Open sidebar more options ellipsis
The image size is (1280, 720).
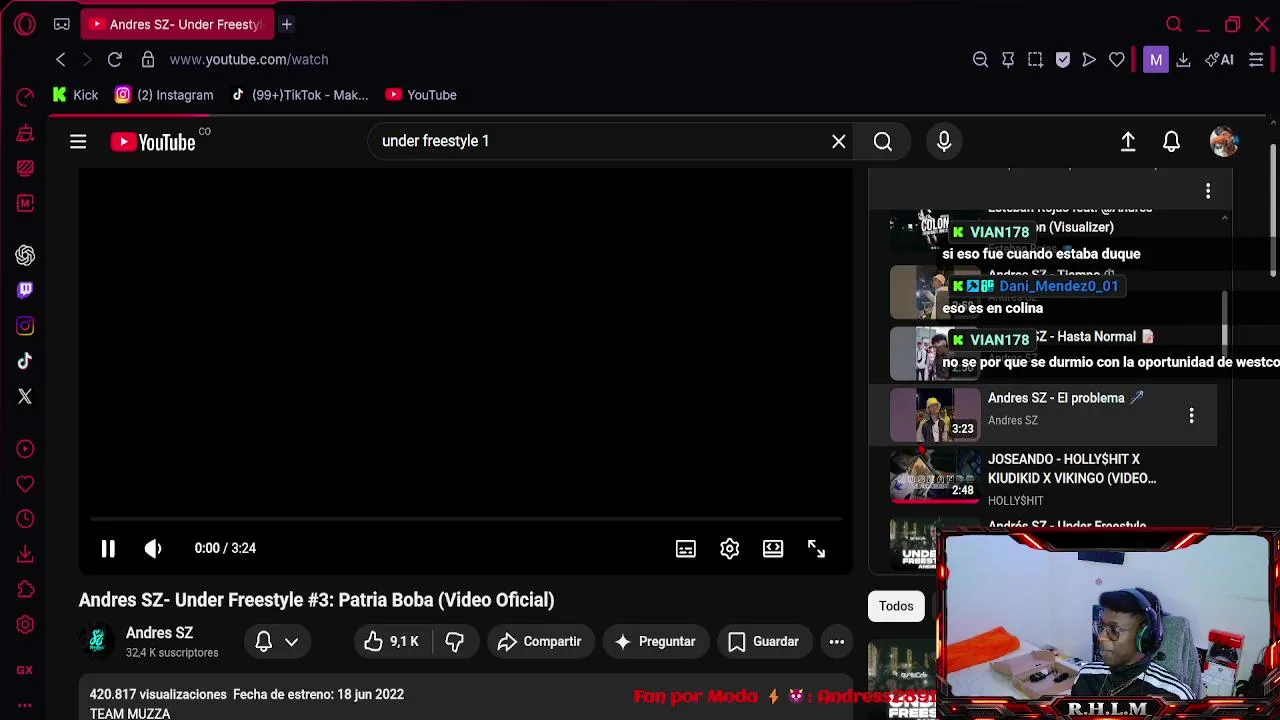tap(25, 705)
